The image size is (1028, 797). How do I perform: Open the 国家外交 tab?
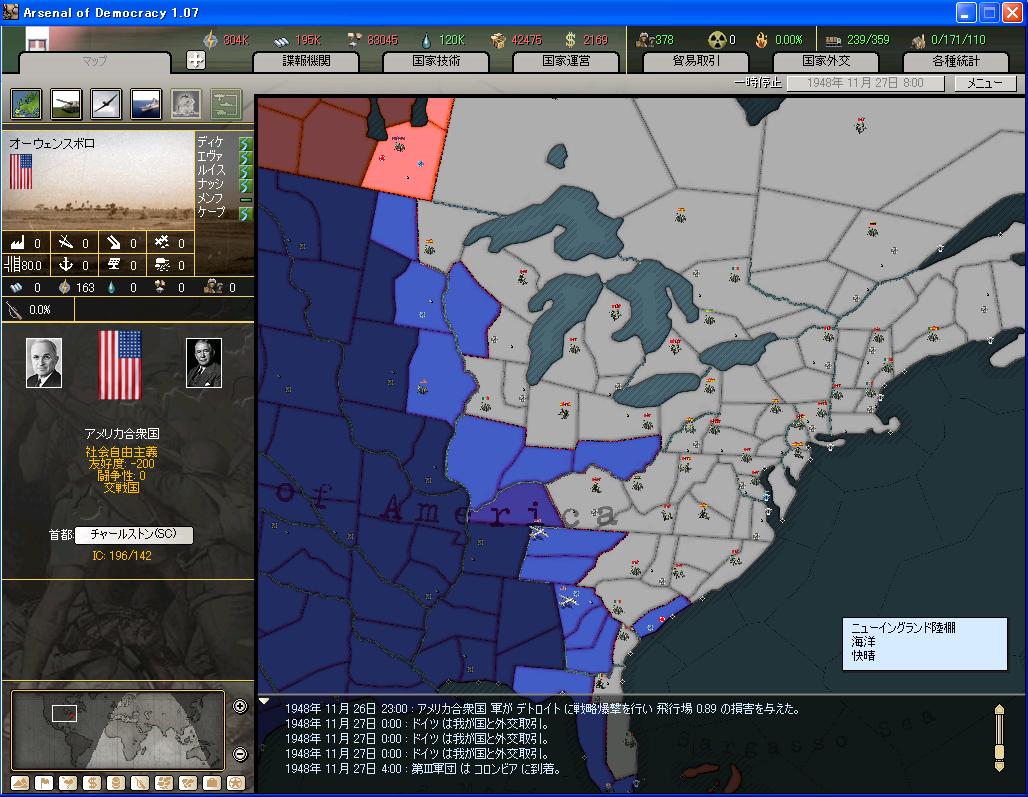[826, 62]
